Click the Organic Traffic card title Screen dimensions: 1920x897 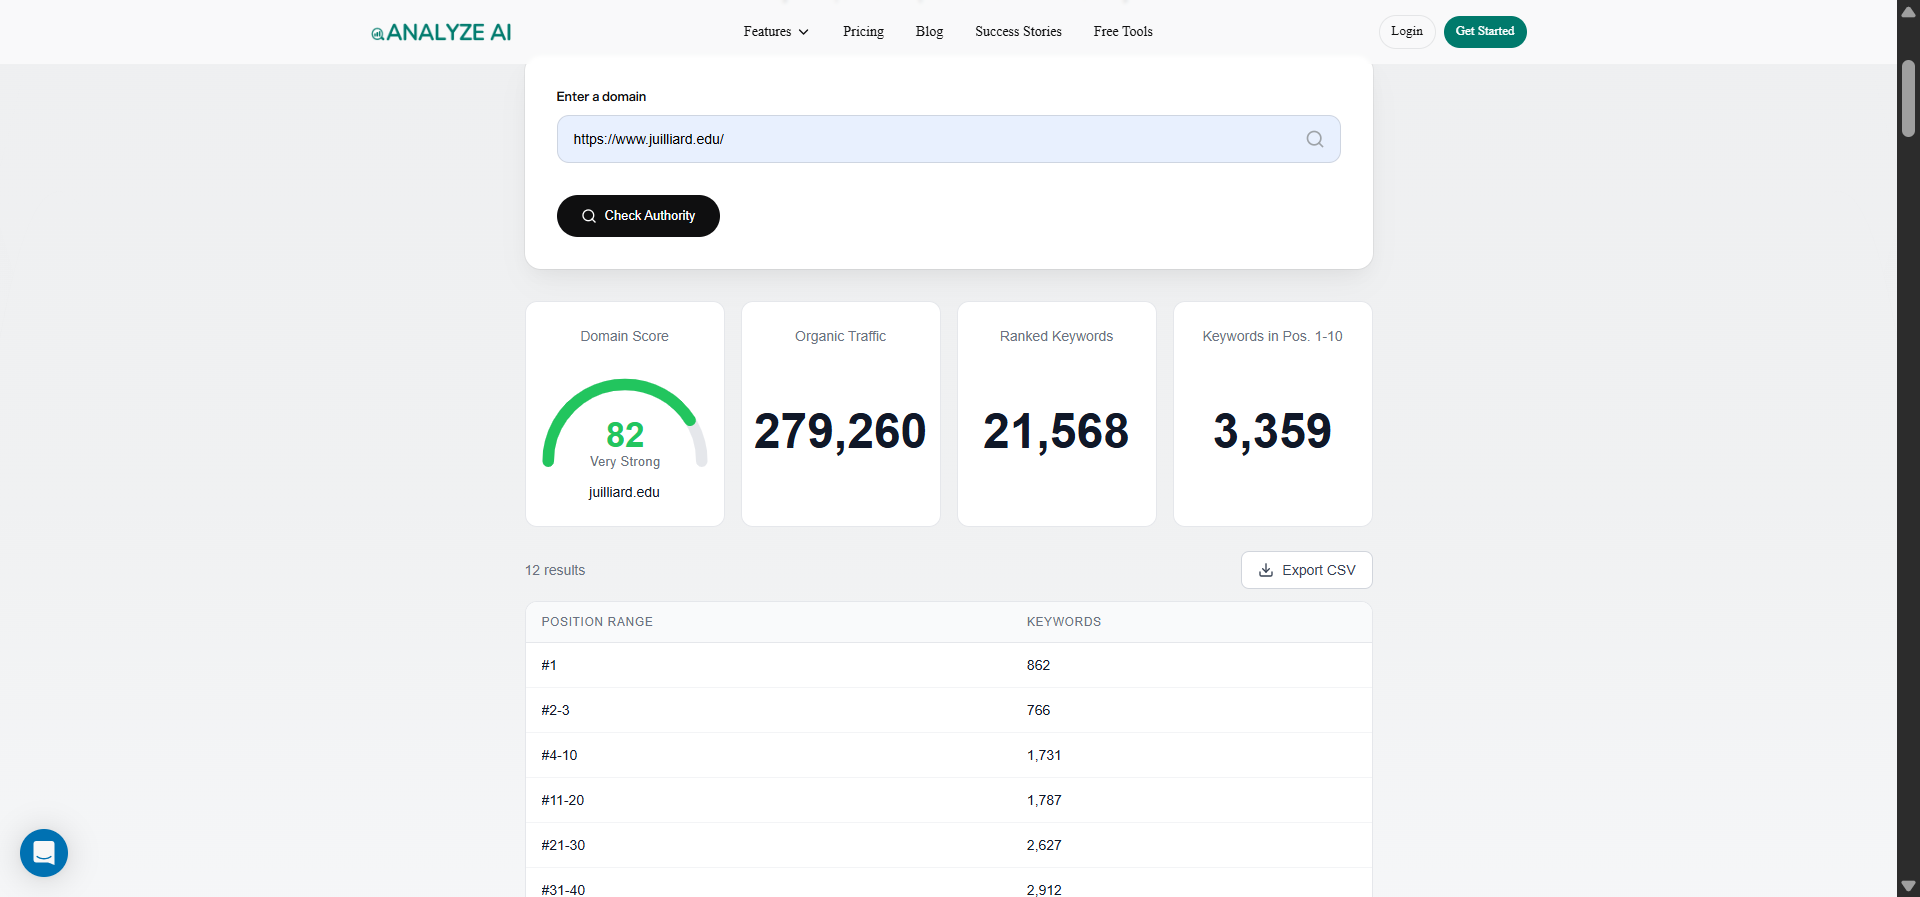(840, 336)
